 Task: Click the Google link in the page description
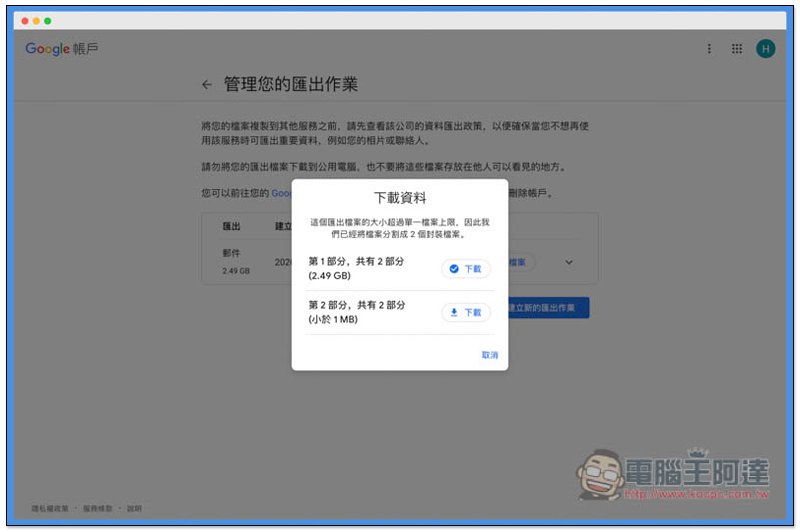pos(281,193)
